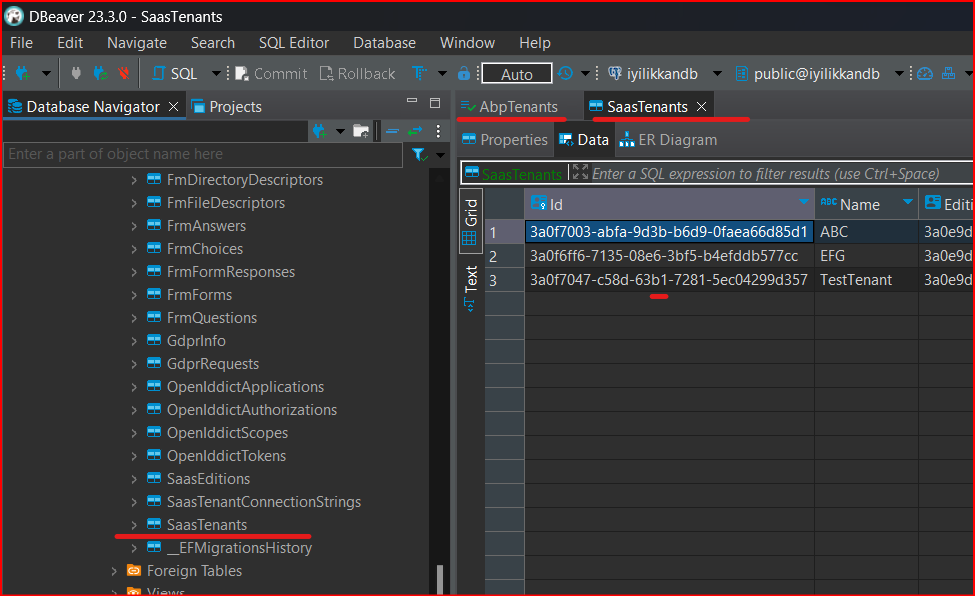Open navigator filter funnel icon

click(x=420, y=154)
